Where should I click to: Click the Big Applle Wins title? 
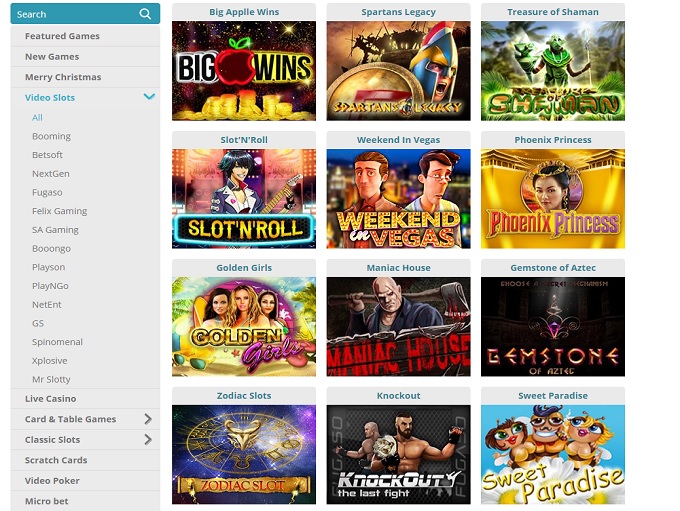pyautogui.click(x=244, y=12)
